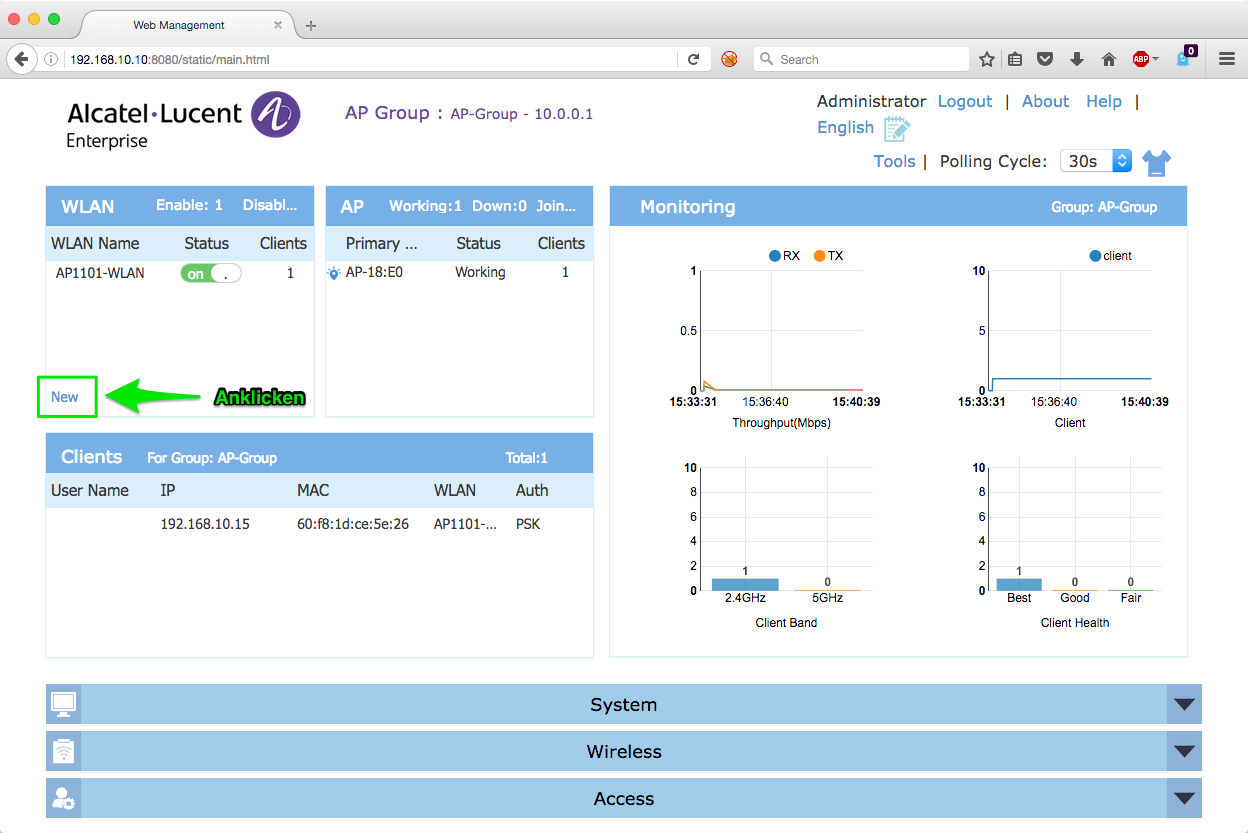The width and height of the screenshot is (1248, 833).
Task: Click the Logout link
Action: tap(964, 101)
